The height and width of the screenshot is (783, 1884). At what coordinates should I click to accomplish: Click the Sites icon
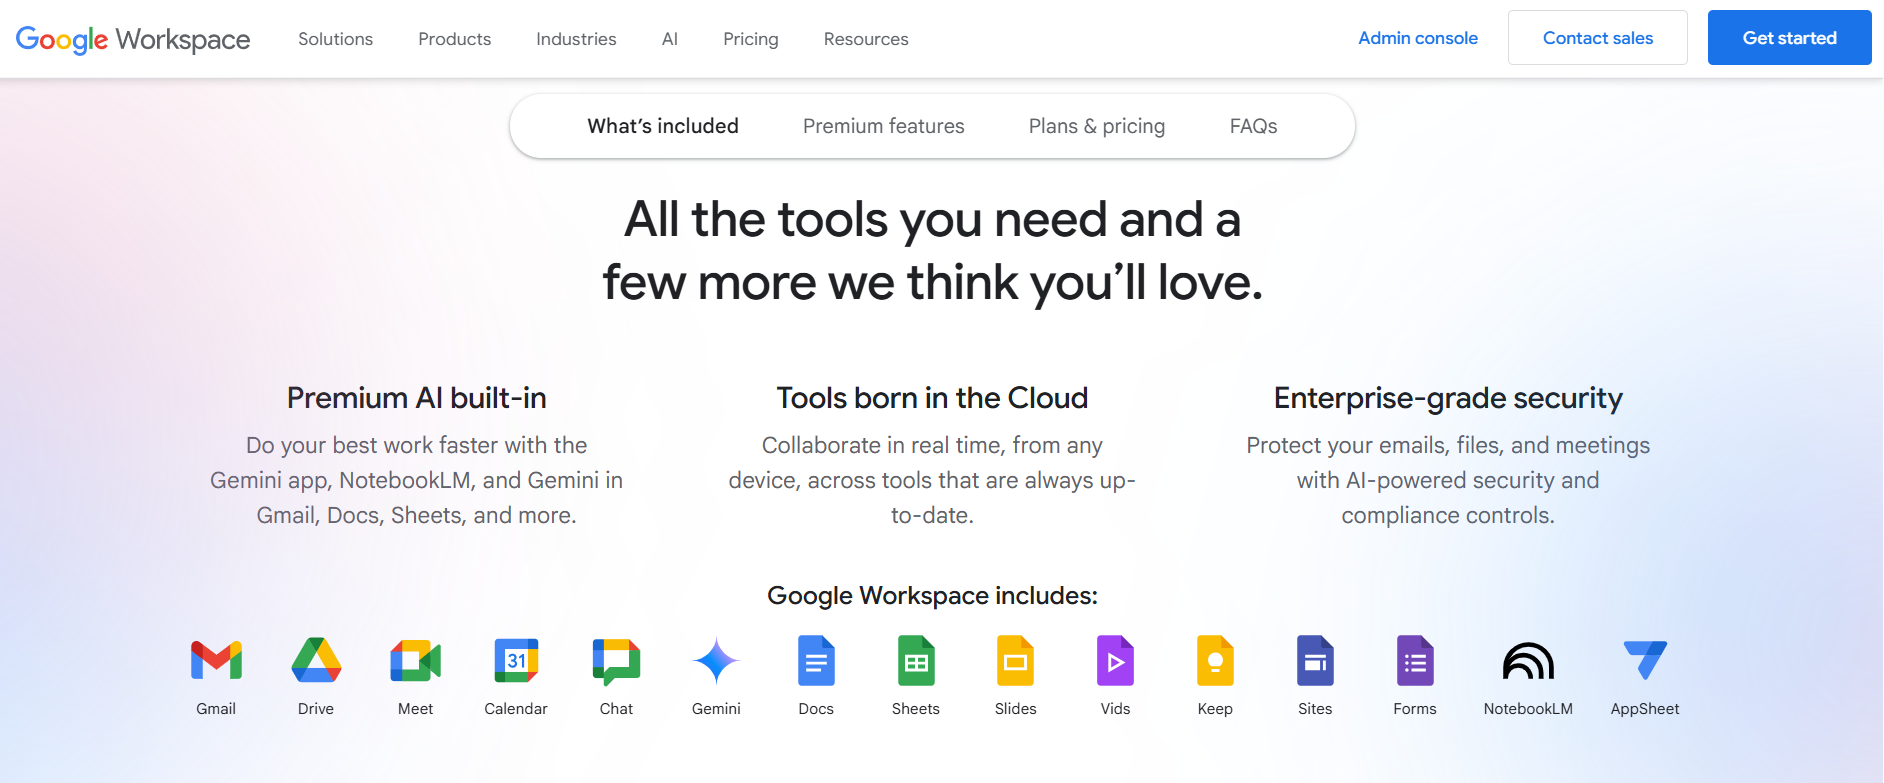pos(1315,661)
